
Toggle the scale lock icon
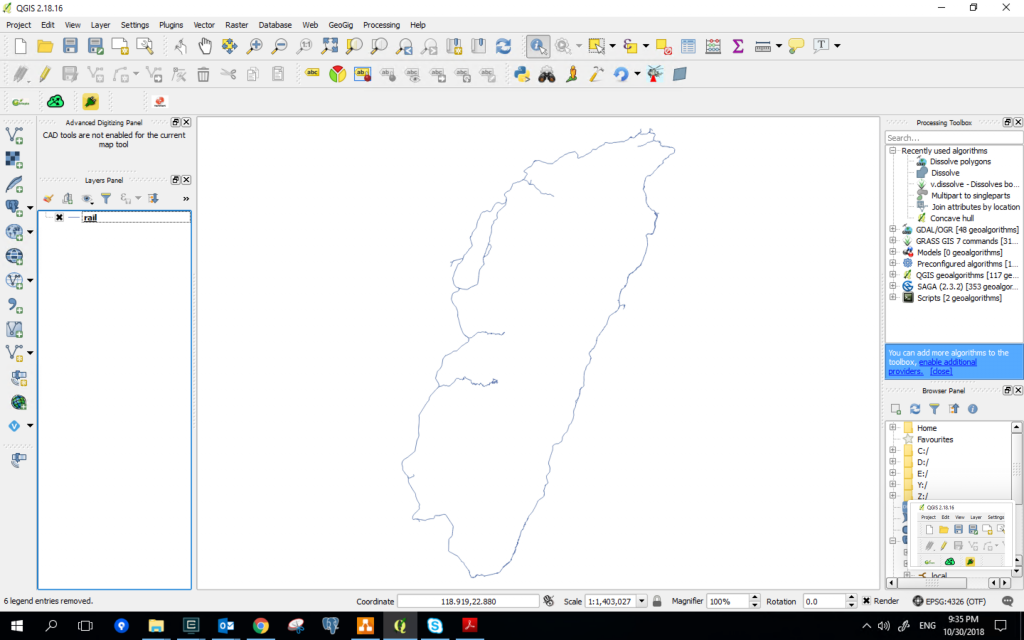(657, 601)
